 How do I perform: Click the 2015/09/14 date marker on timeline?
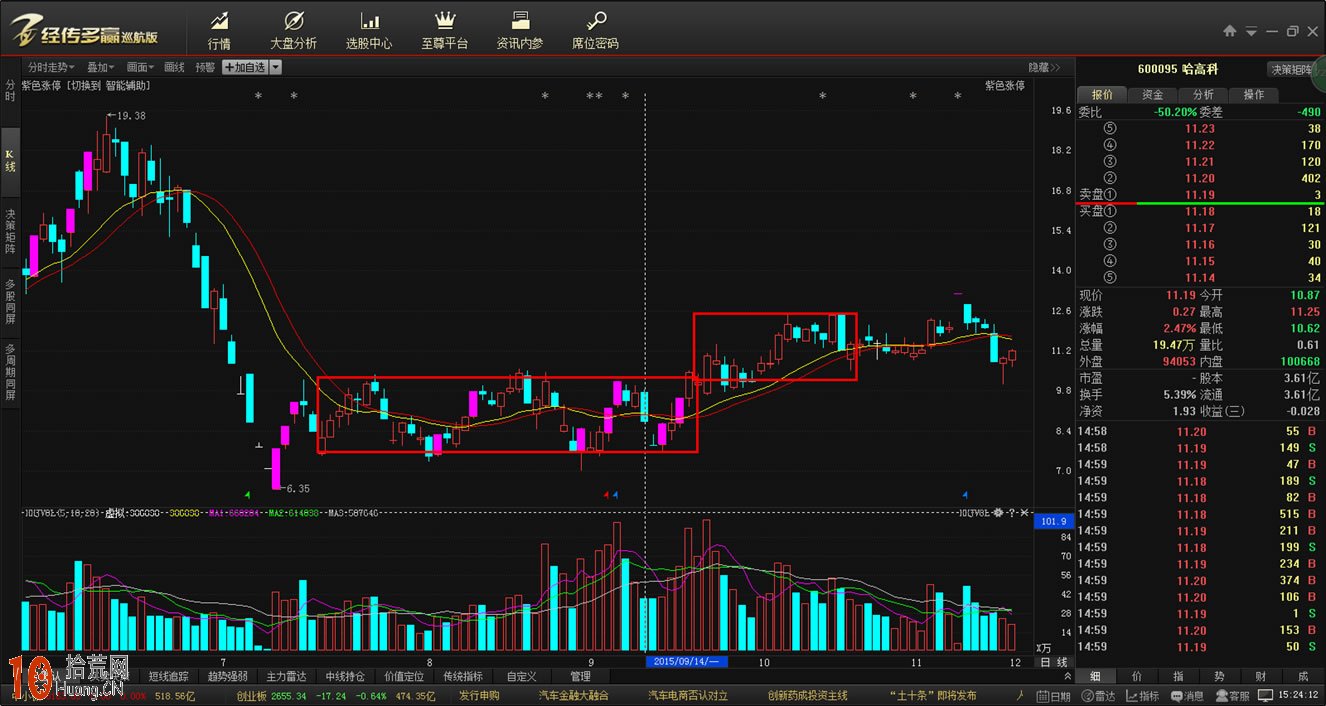[x=686, y=662]
